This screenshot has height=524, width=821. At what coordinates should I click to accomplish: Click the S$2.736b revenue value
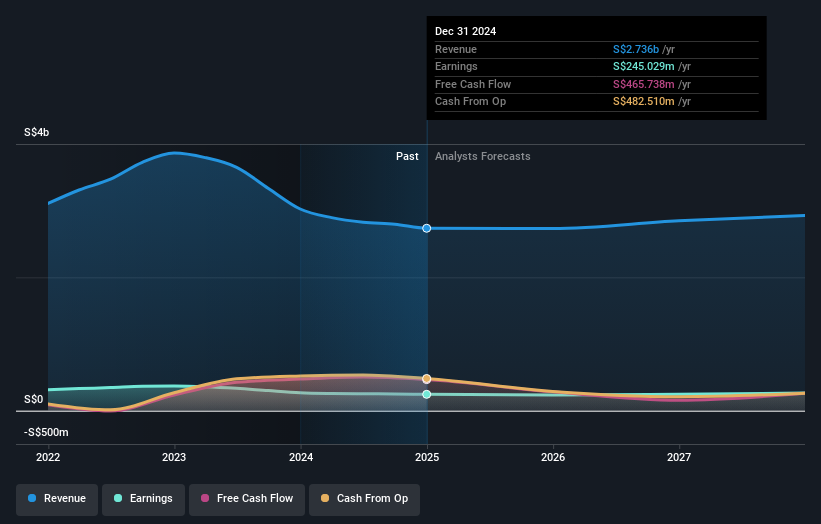[636, 49]
